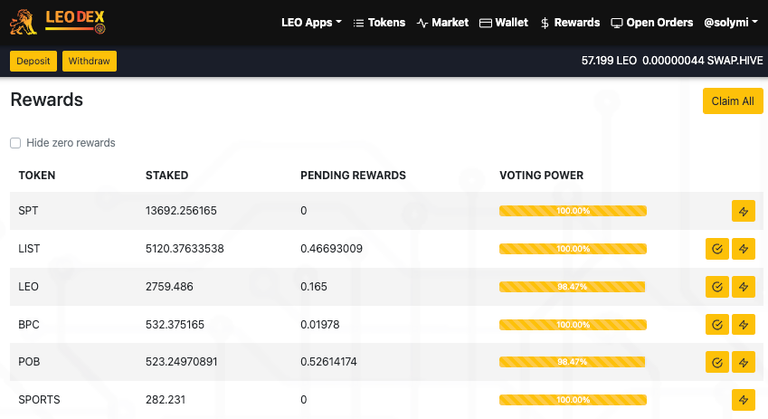Click the Rewards page heading
This screenshot has width=768, height=419.
(x=47, y=99)
